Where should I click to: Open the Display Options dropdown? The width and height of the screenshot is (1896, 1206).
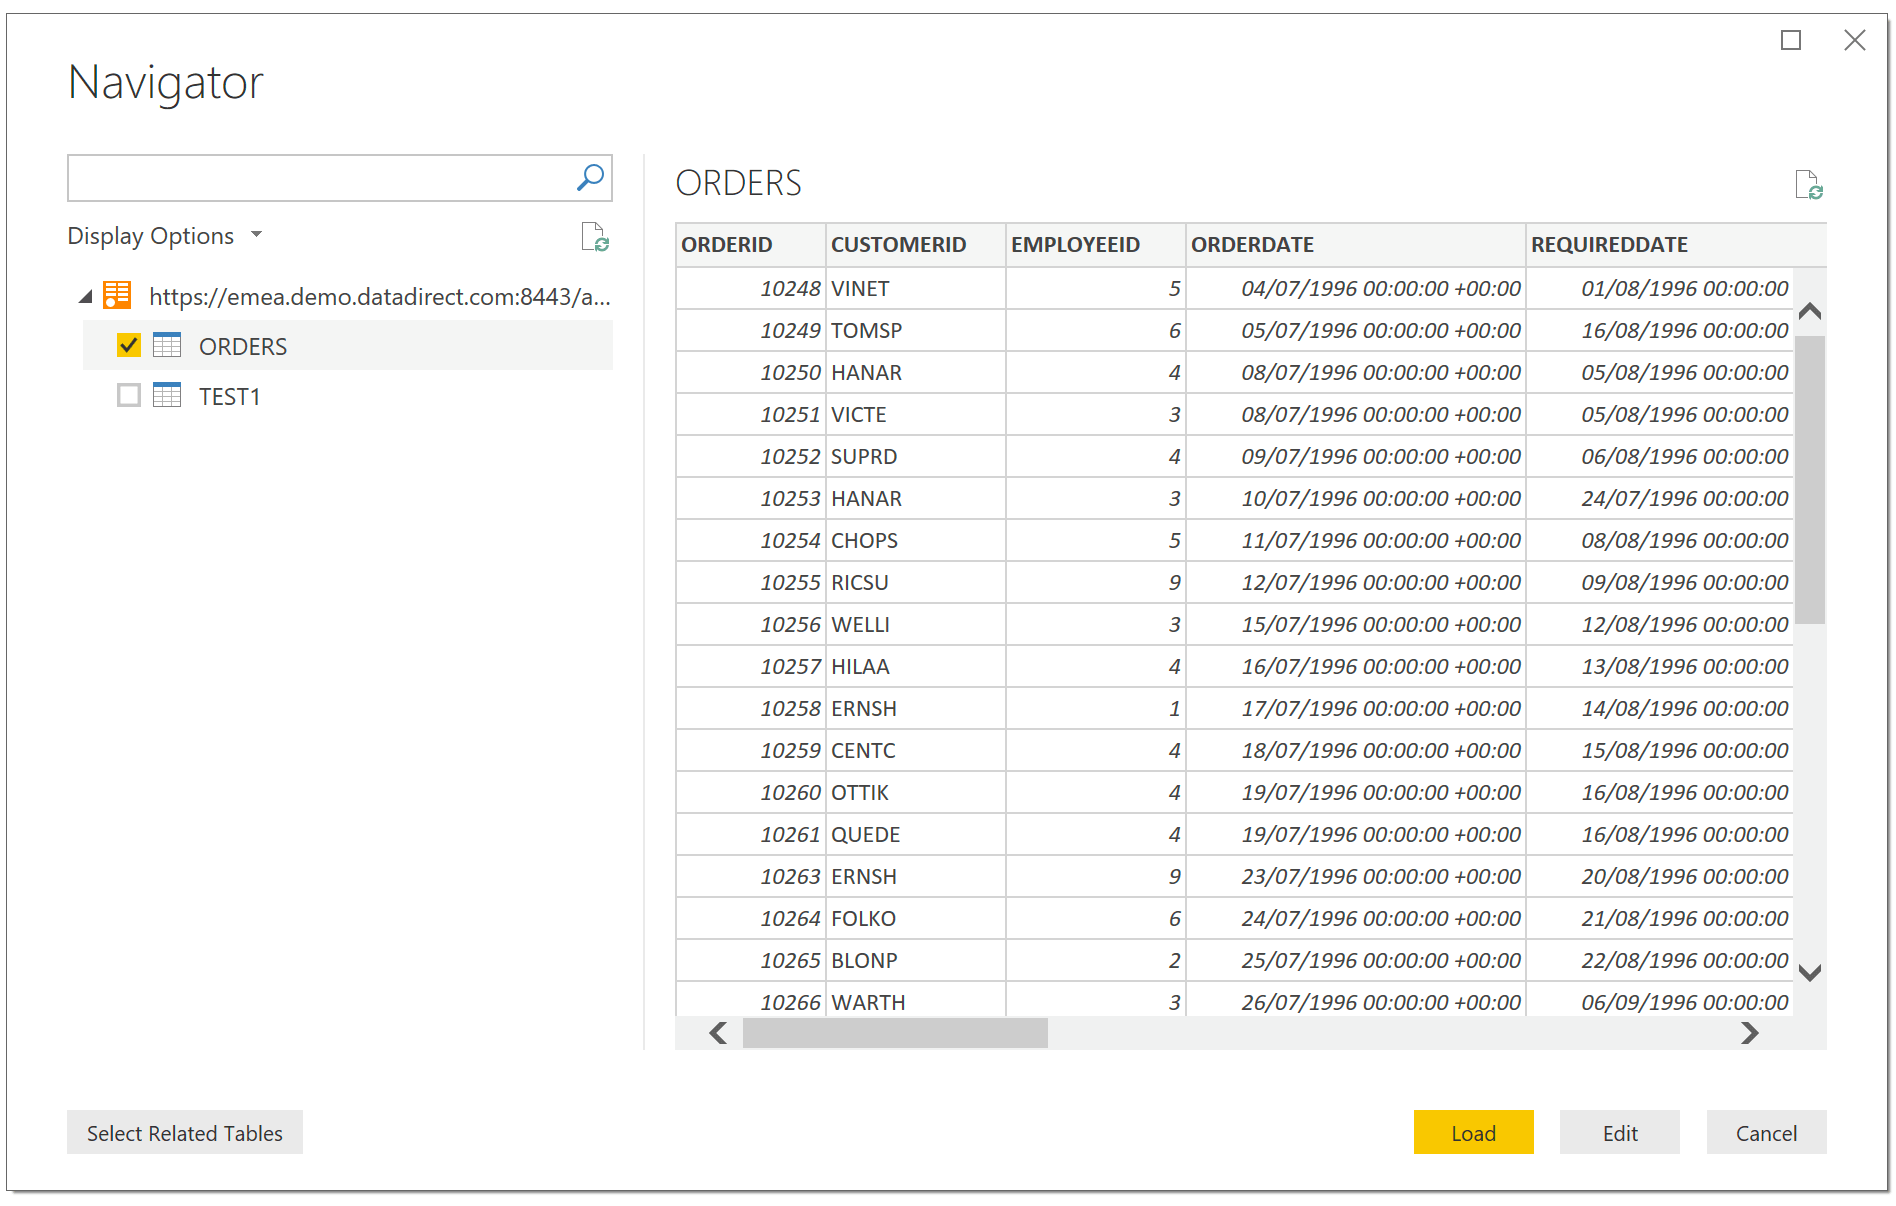pyautogui.click(x=256, y=235)
